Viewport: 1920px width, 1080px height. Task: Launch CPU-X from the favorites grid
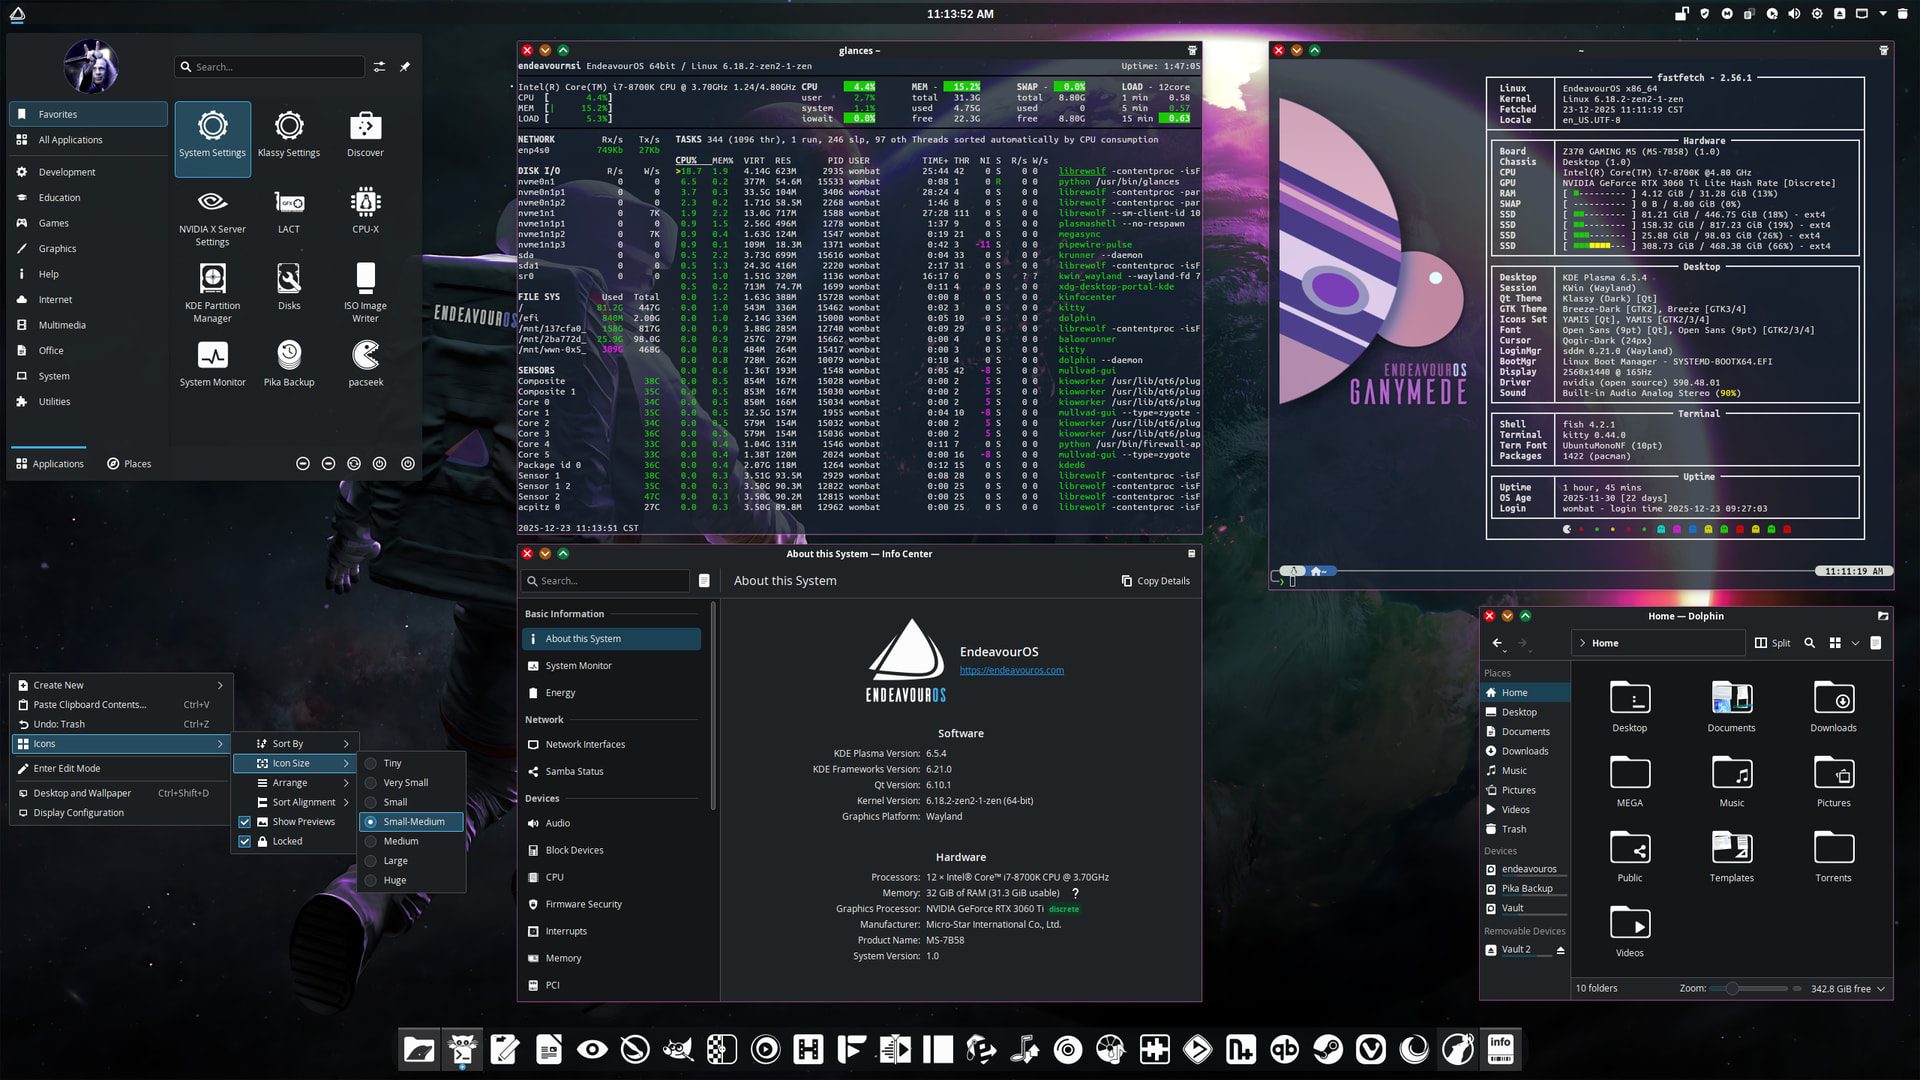pyautogui.click(x=365, y=212)
